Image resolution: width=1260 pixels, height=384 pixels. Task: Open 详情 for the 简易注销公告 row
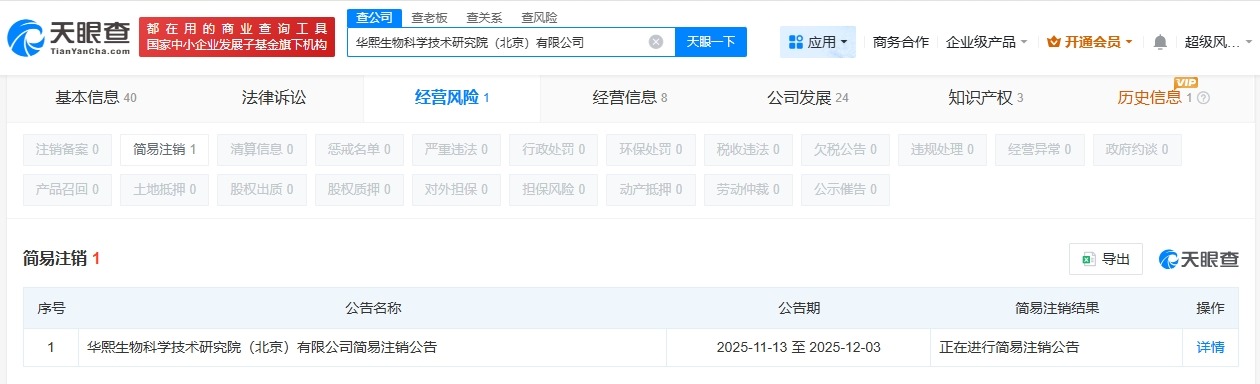pos(1210,348)
